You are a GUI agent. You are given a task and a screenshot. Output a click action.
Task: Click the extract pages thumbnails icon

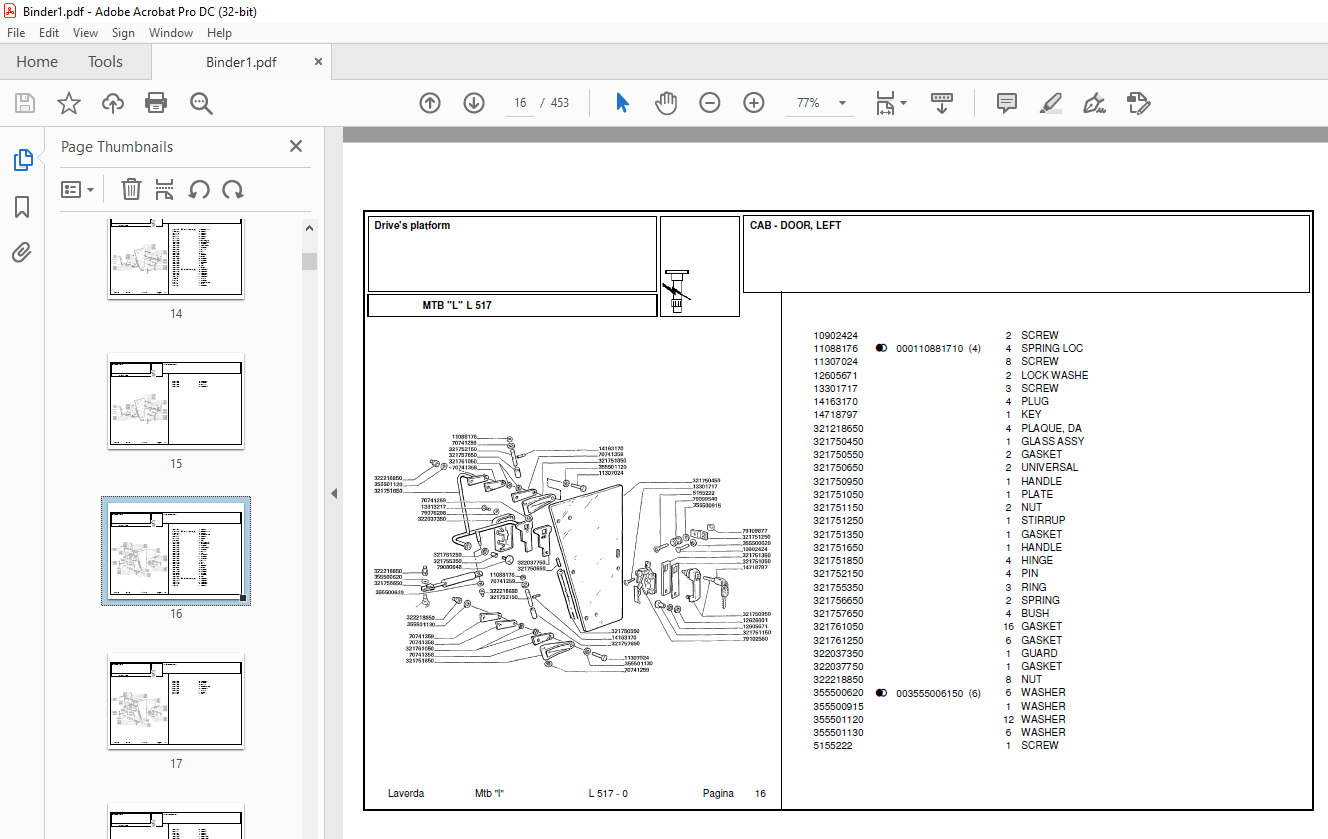pyautogui.click(x=165, y=189)
